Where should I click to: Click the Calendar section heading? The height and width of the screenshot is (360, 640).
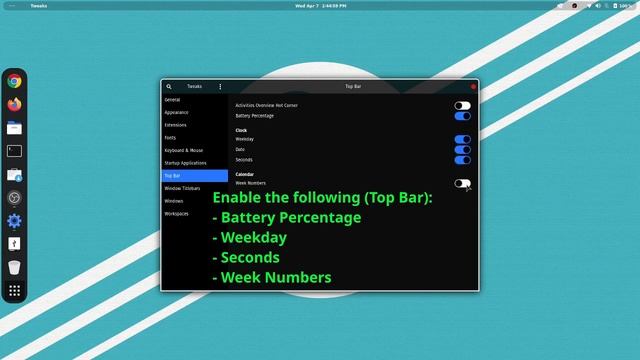tap(244, 174)
